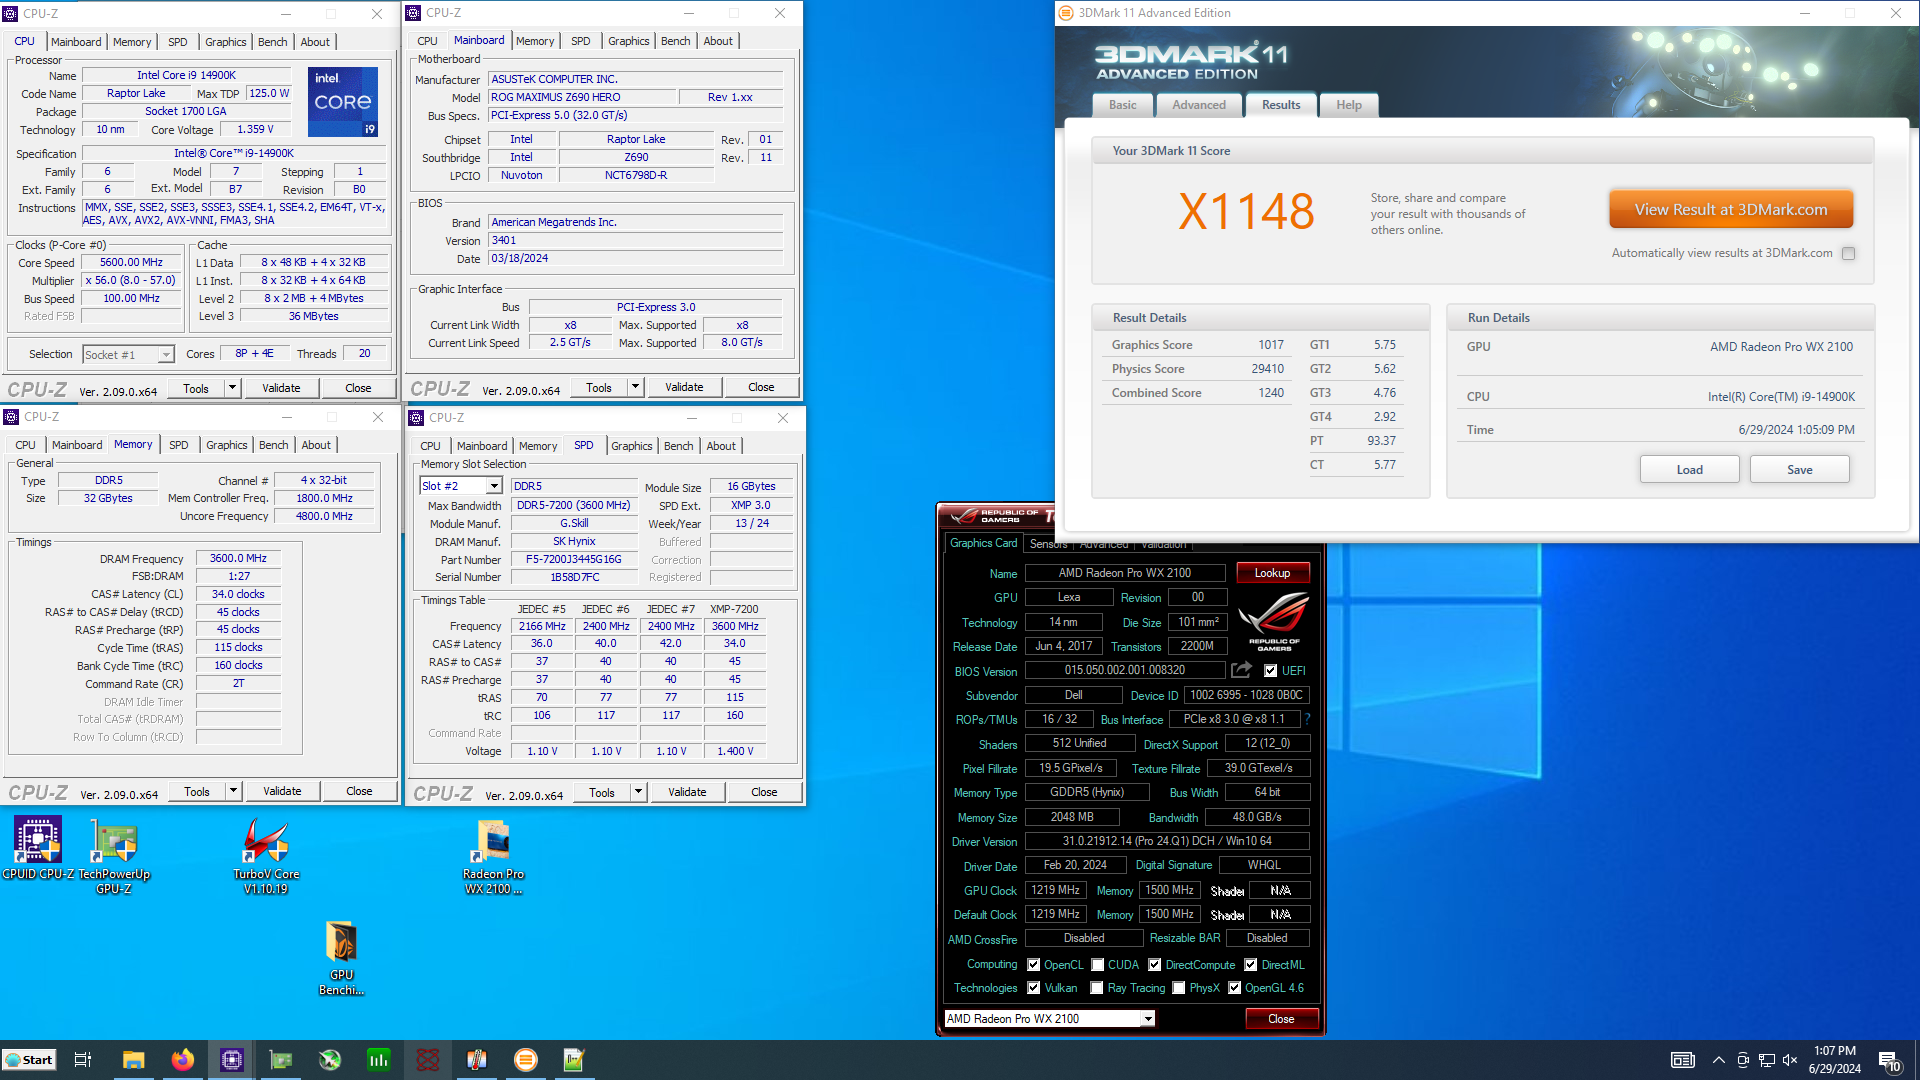
Task: Open the Graphics tab in the Memory CPU-Z window
Action: pos(226,445)
